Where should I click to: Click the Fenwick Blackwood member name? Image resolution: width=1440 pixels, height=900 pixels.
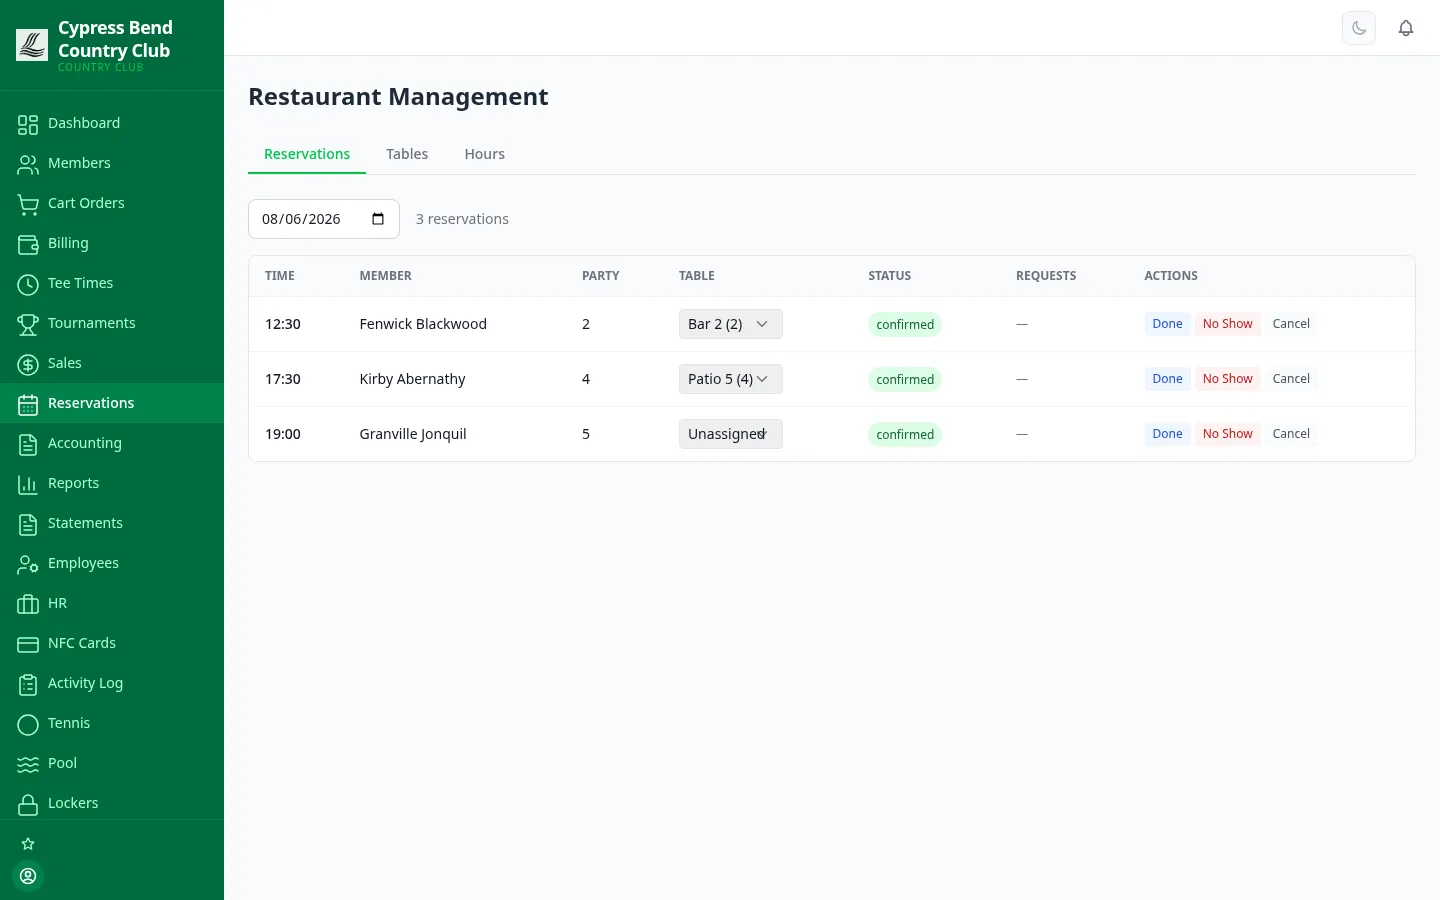[x=423, y=324]
